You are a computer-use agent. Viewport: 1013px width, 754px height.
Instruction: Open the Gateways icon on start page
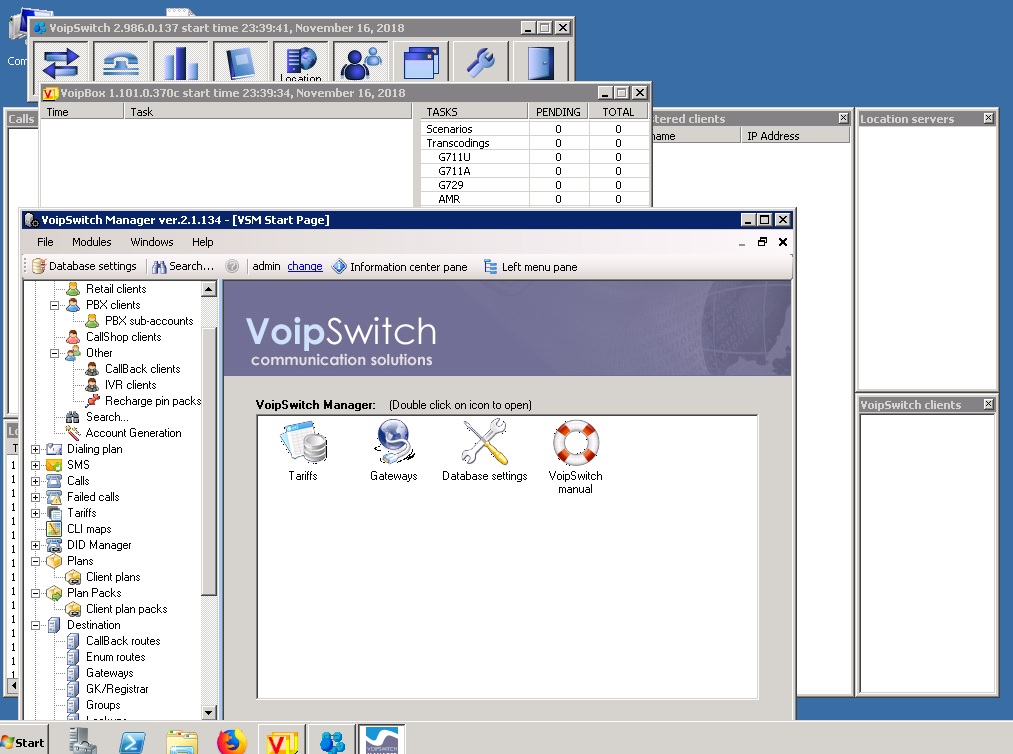[x=393, y=450]
